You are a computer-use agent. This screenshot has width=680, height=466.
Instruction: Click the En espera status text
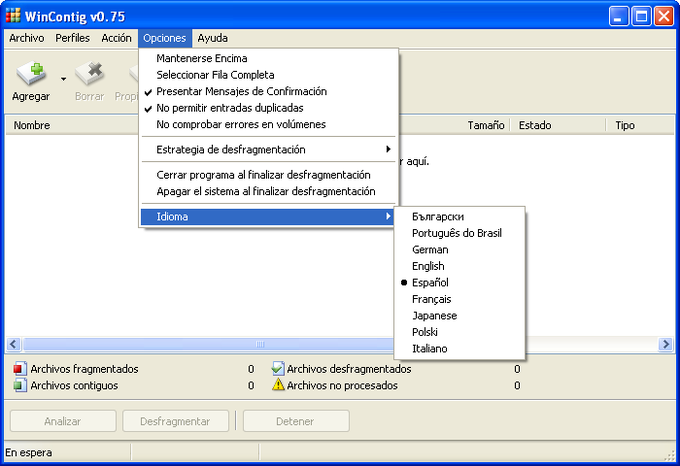click(x=29, y=453)
